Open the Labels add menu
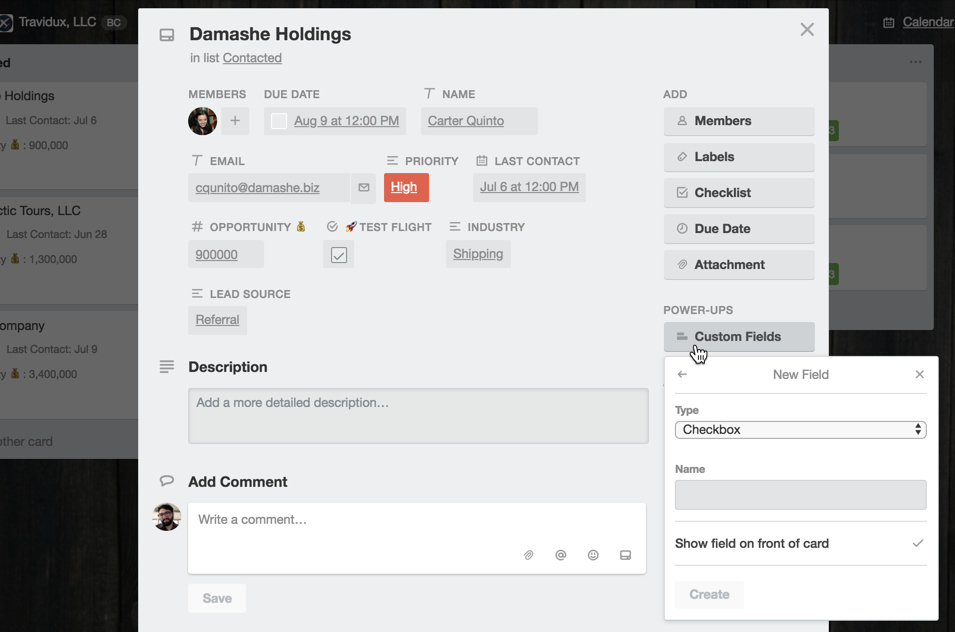This screenshot has height=632, width=955. 739,157
